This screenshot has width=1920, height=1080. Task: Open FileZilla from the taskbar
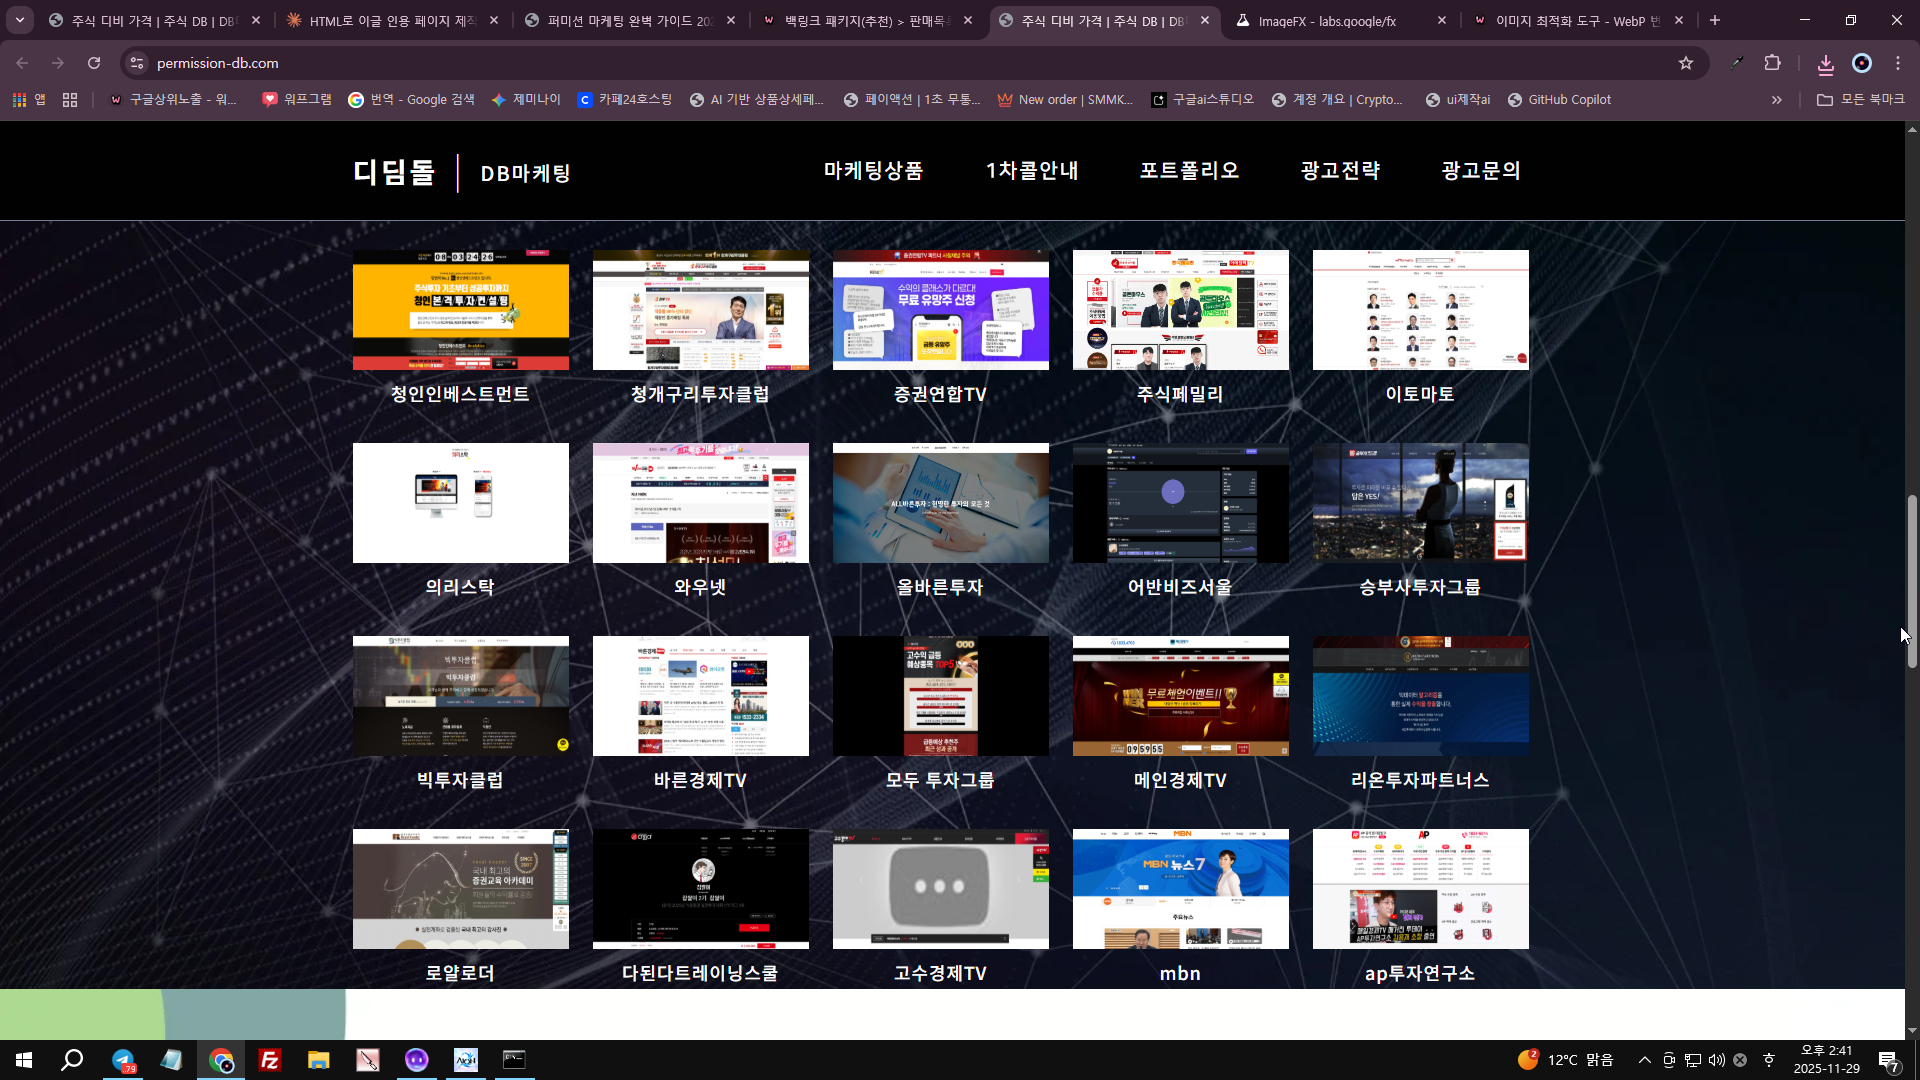point(269,1060)
